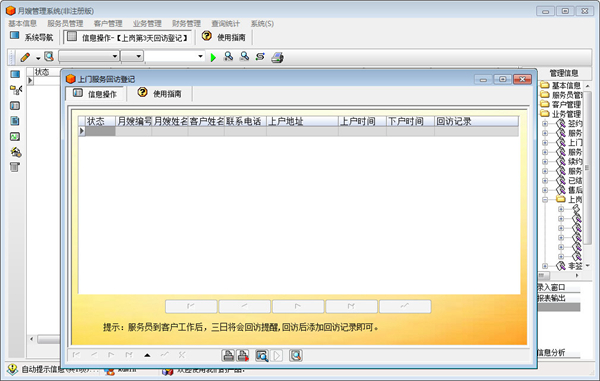
Task: Click the print icon in dialog bottom bar
Action: point(228,355)
